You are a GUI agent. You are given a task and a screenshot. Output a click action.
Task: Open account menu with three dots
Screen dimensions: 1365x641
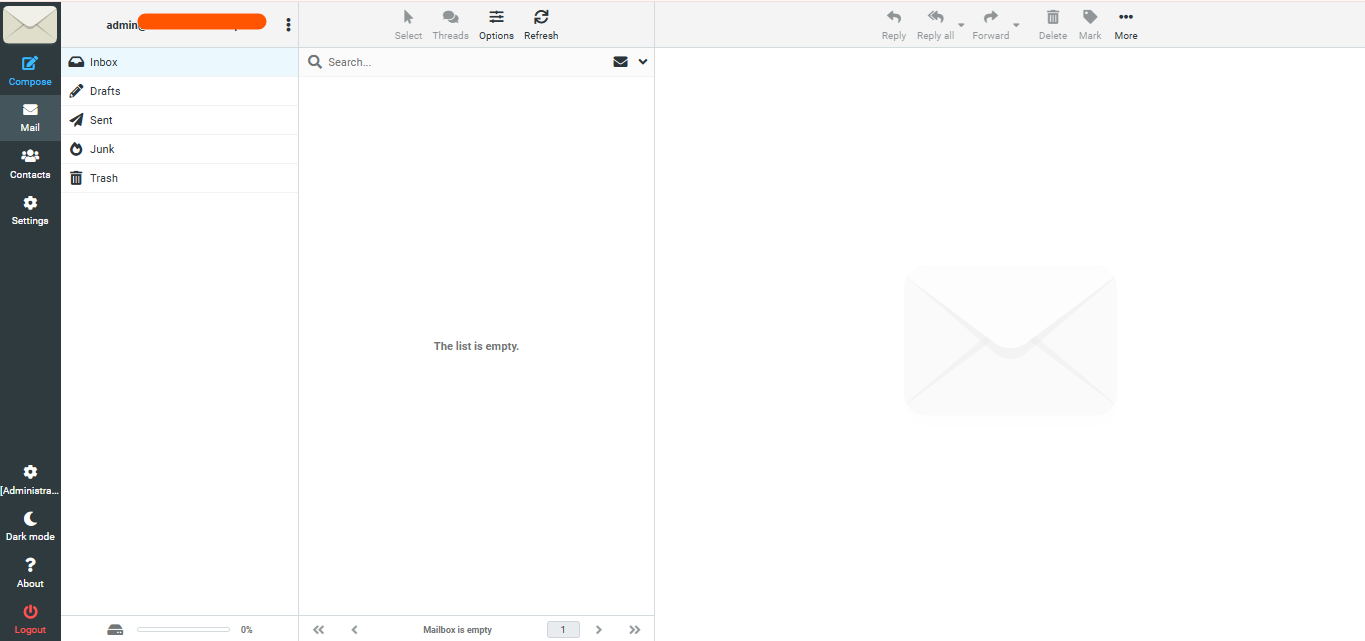coord(289,24)
